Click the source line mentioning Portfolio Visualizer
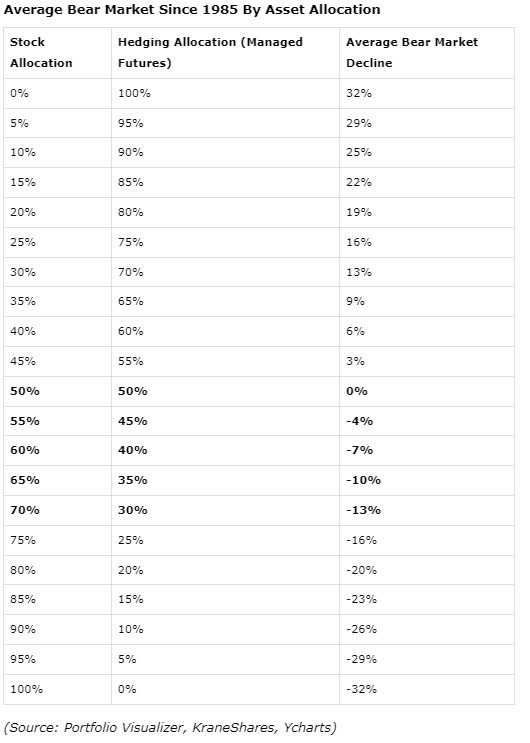This screenshot has width=530, height=743. coord(170,727)
